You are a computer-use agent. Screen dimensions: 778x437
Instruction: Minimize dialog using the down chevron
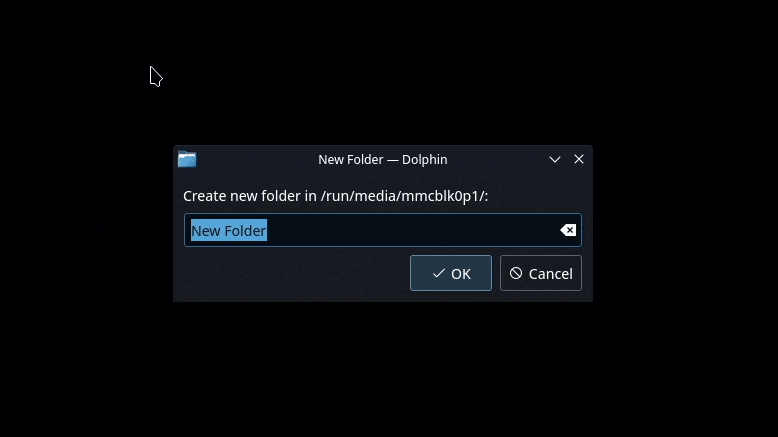pyautogui.click(x=555, y=159)
